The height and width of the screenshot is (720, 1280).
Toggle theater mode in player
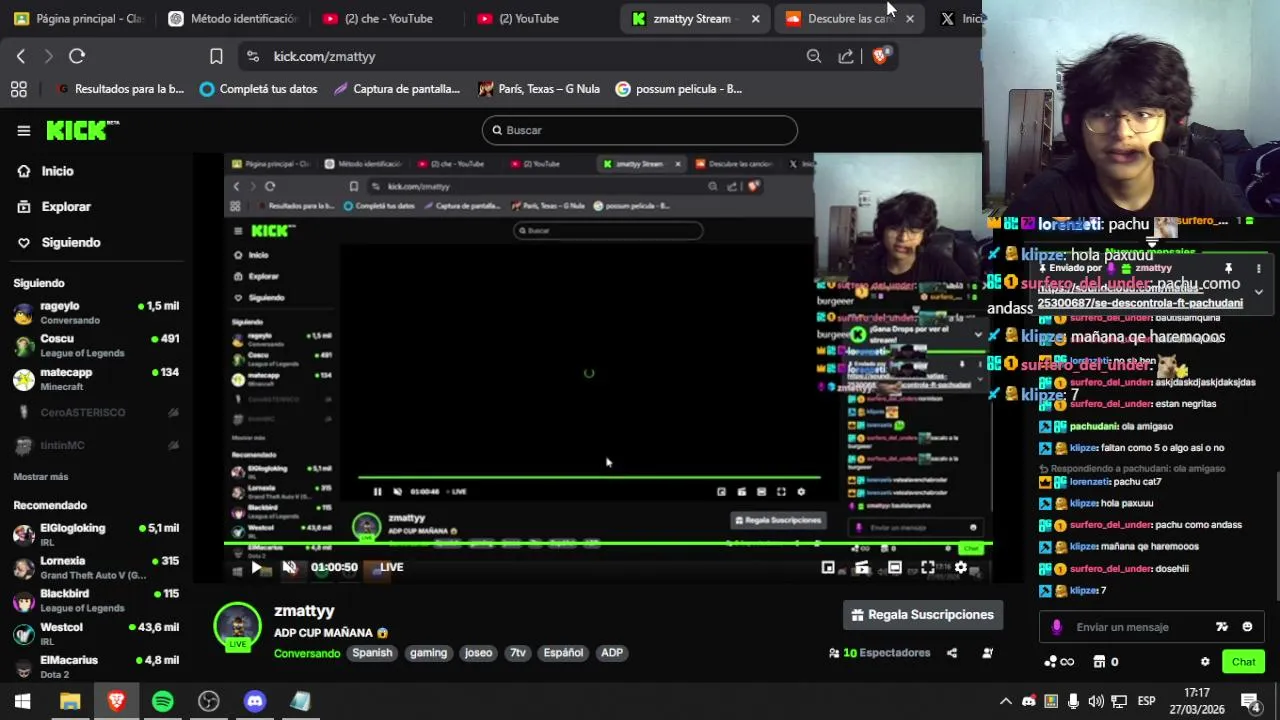coord(895,567)
